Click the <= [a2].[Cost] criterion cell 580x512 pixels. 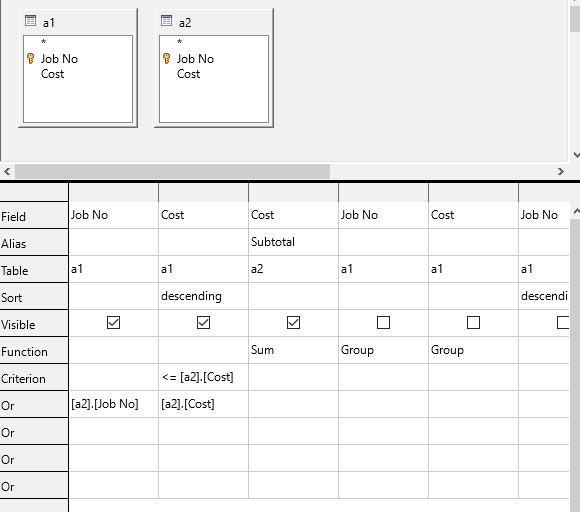[x=203, y=377]
